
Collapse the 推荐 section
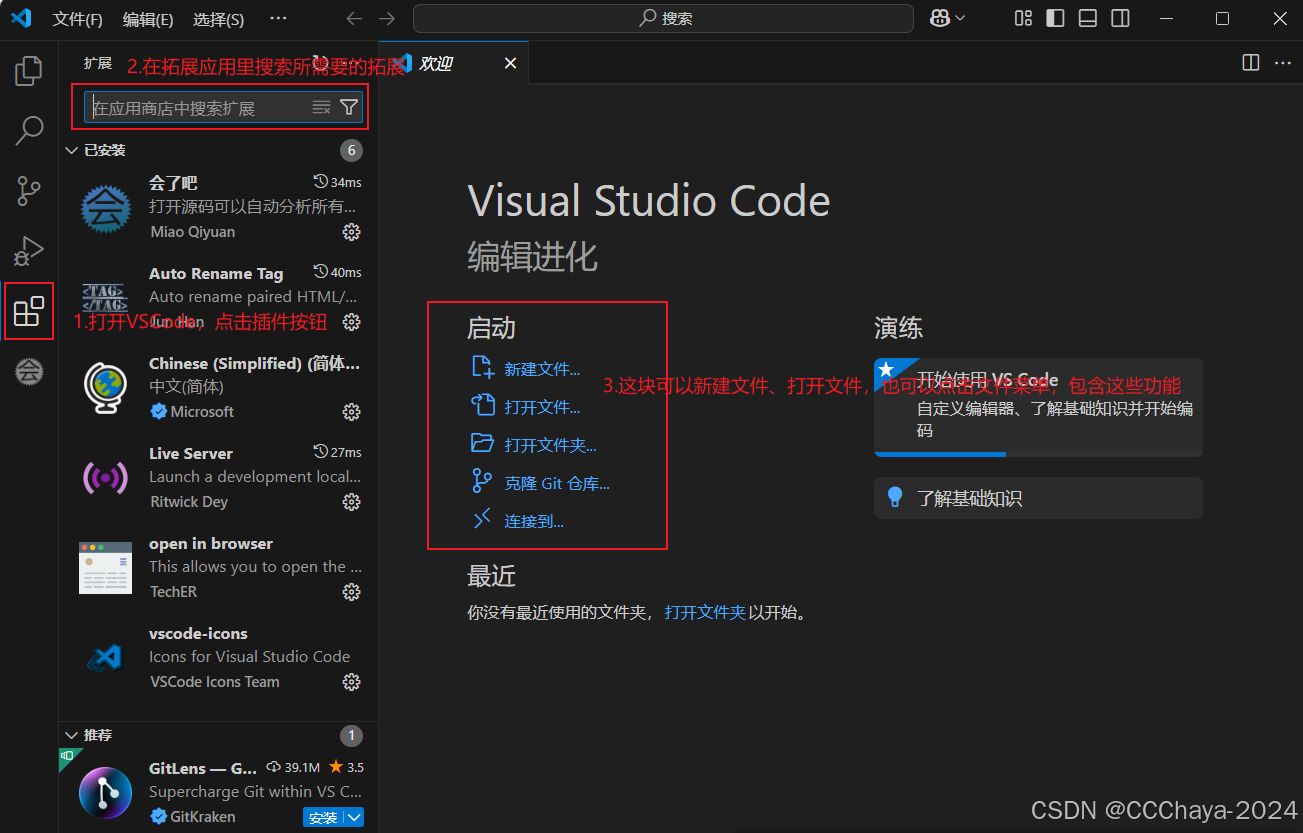[71, 735]
